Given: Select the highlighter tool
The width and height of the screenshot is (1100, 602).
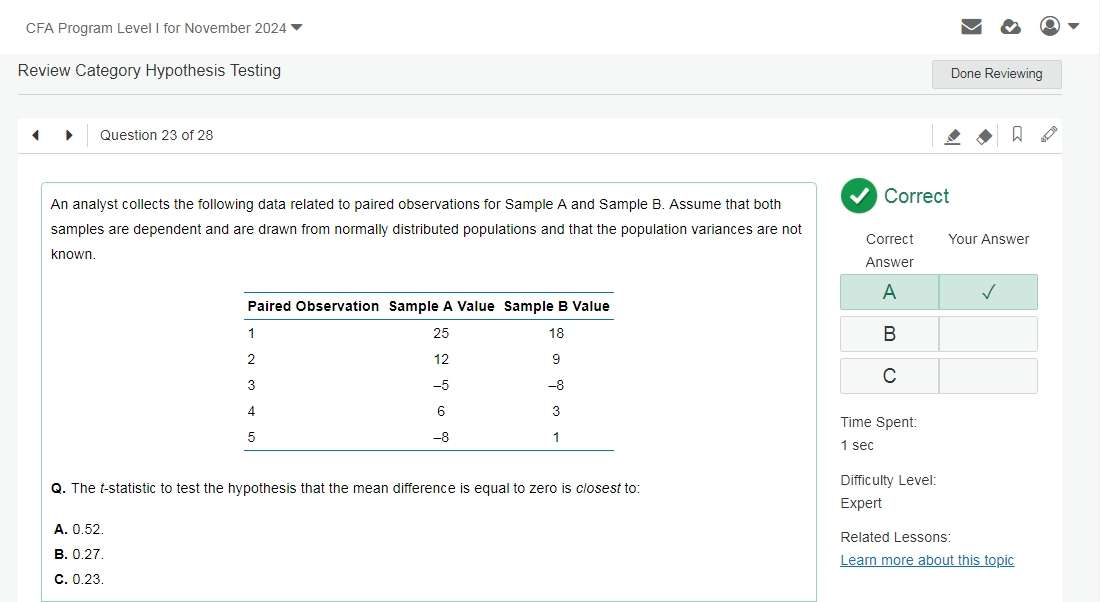Looking at the screenshot, I should coord(953,136).
